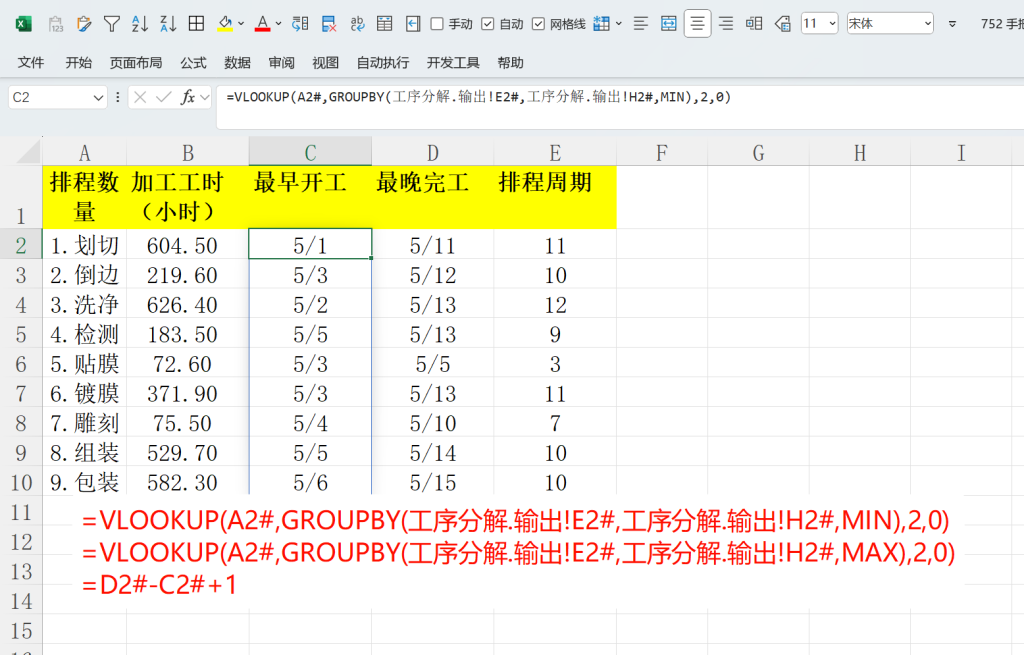This screenshot has width=1024, height=655.
Task: Open the customize quick access toolbar arrow
Action: [952, 24]
